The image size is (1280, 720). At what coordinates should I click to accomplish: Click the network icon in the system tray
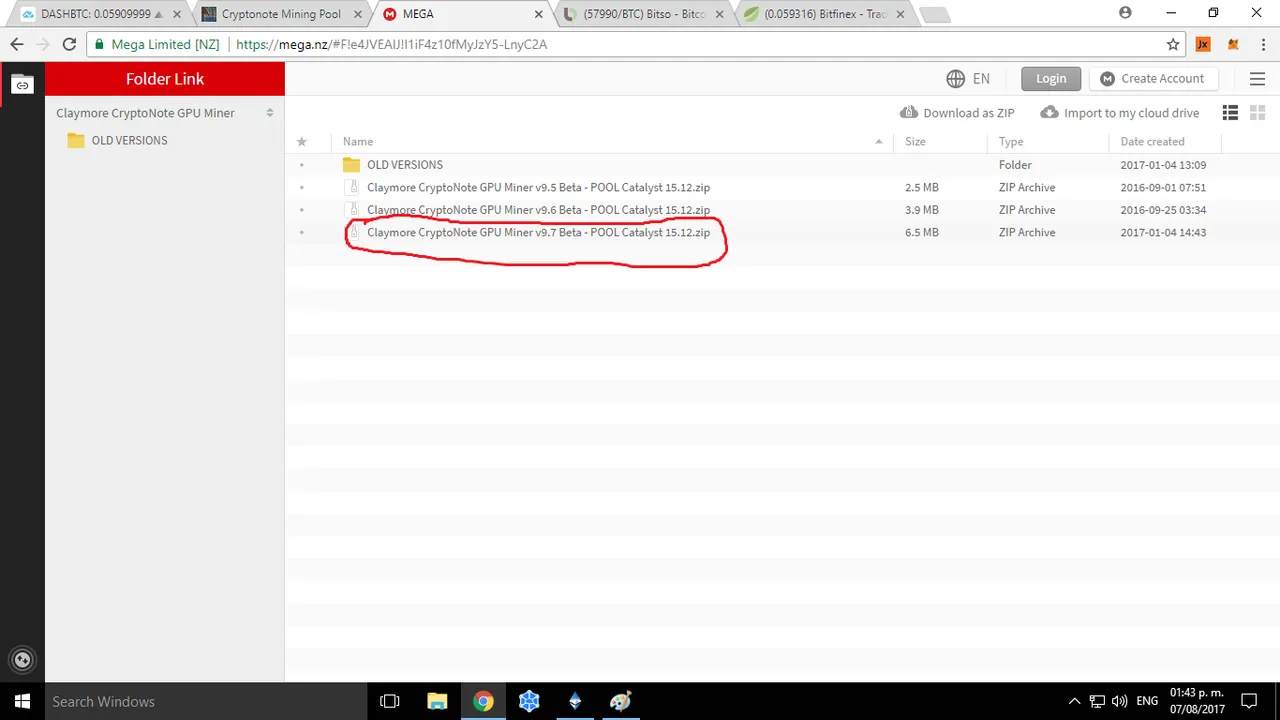coord(1097,701)
